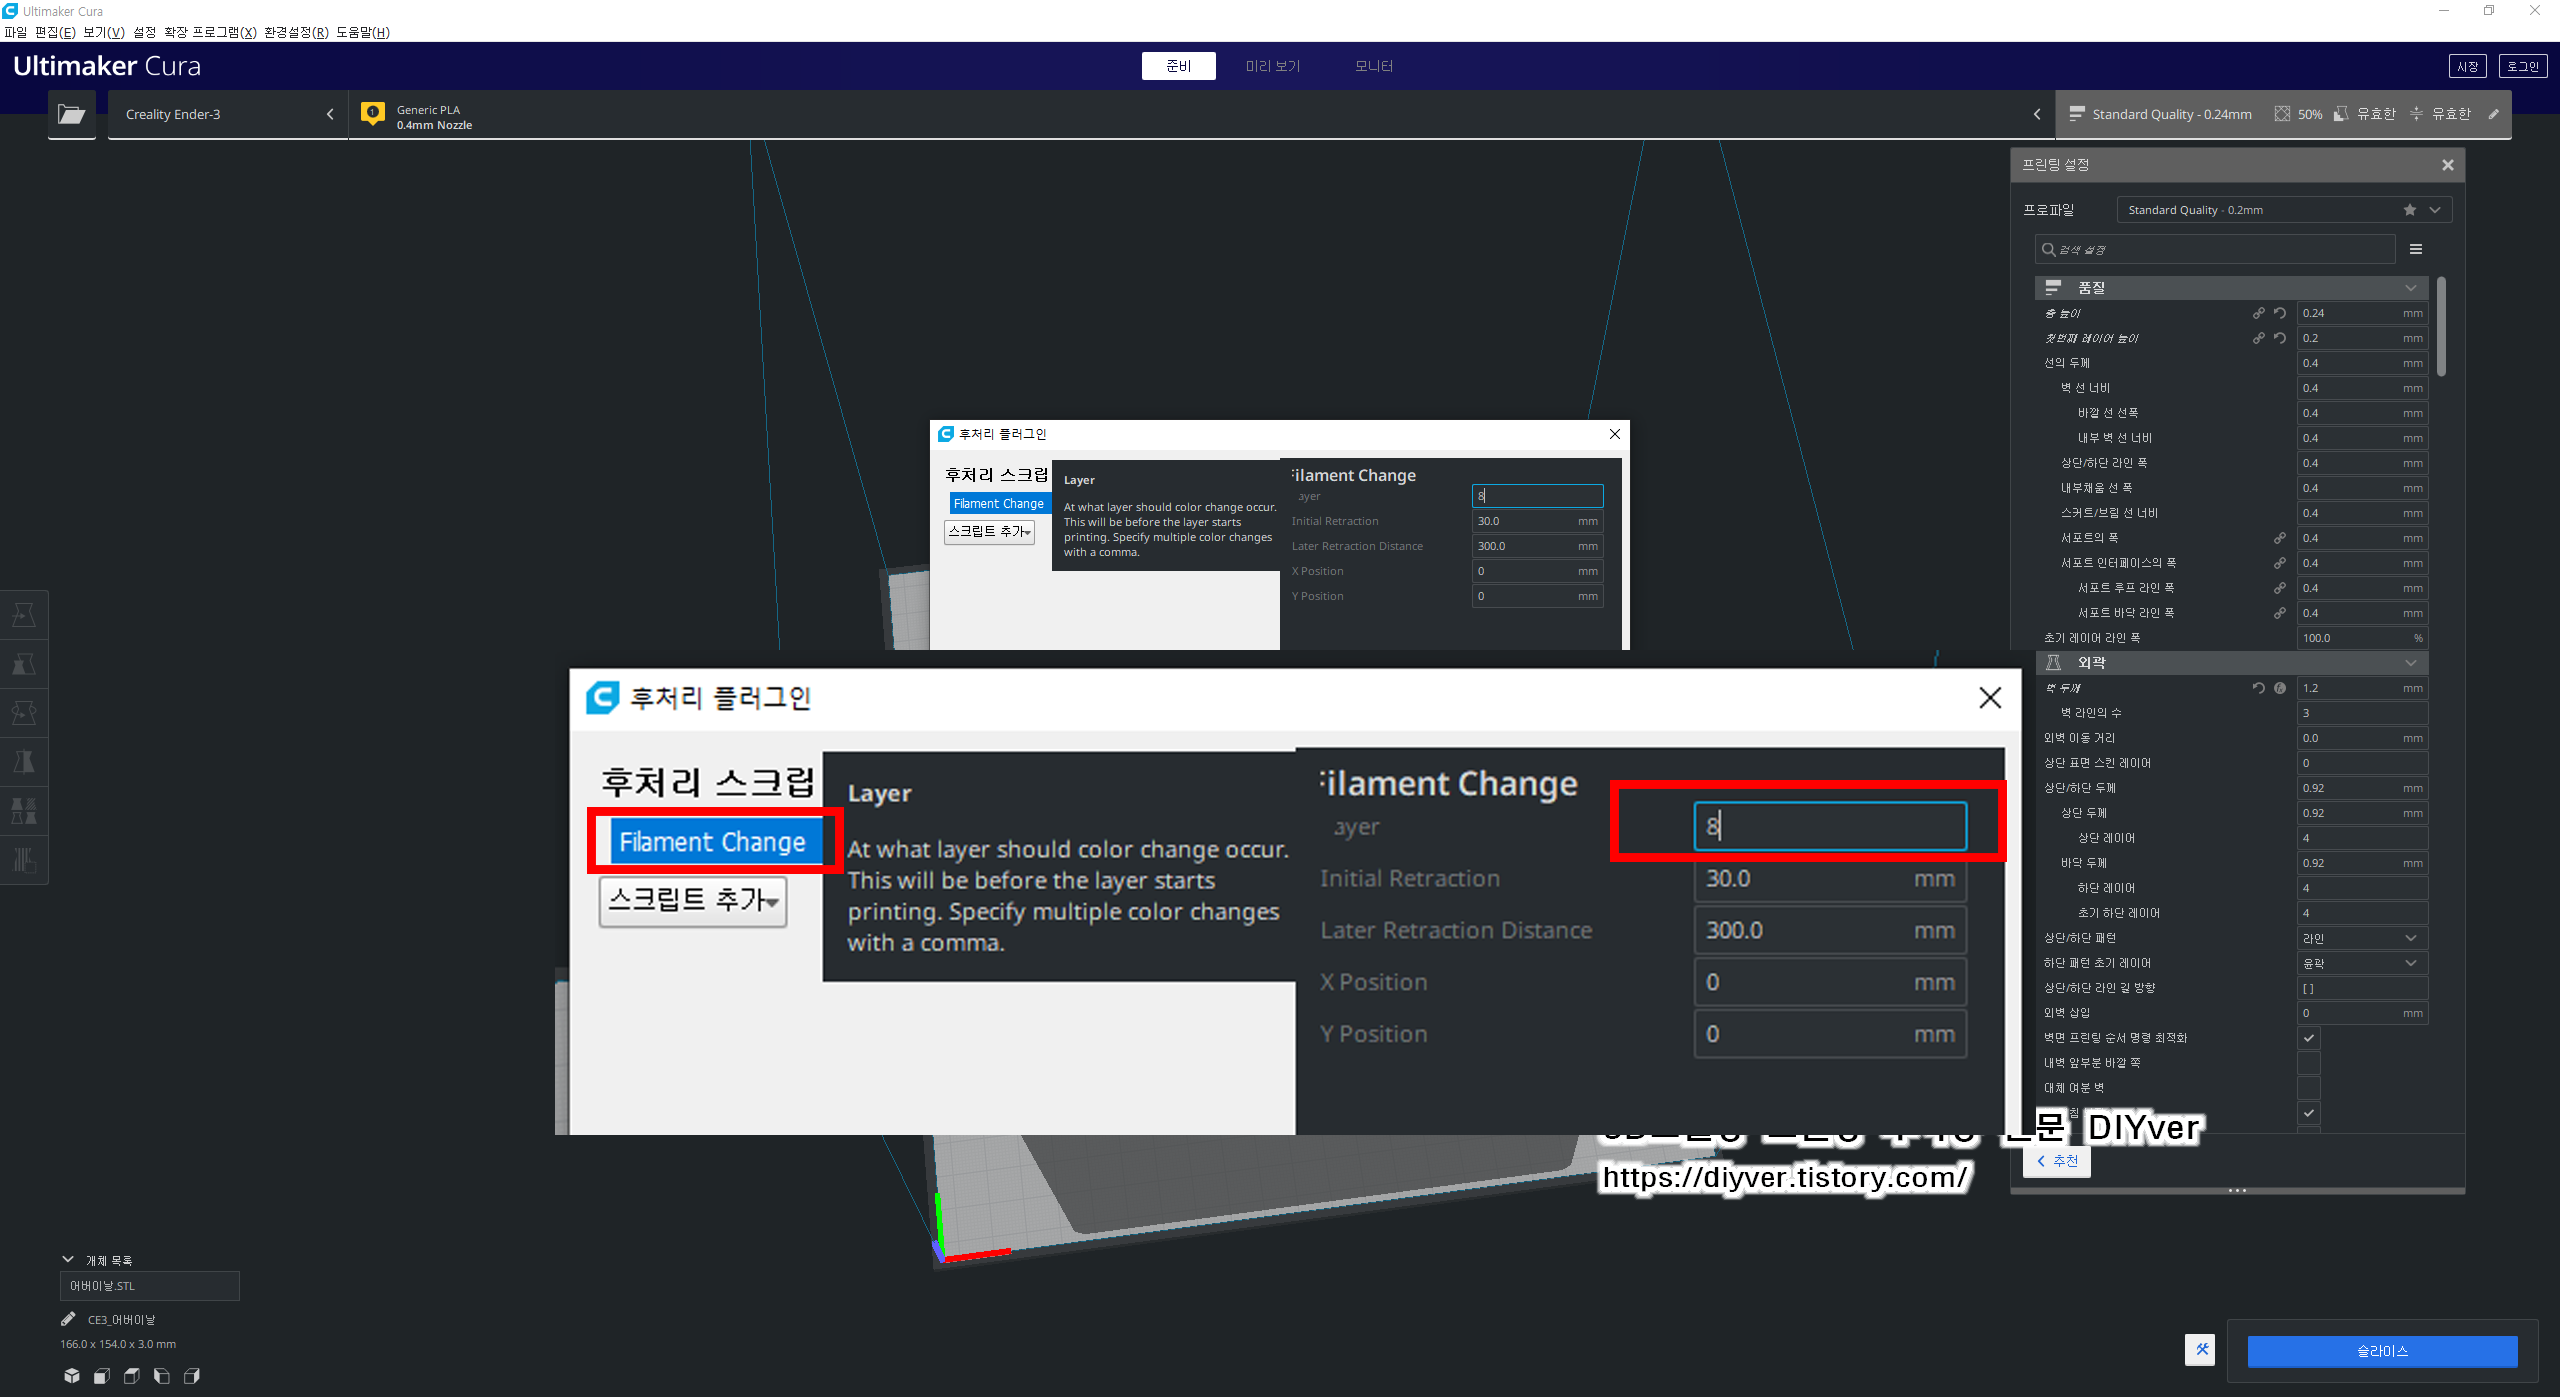Collapse the 품질 settings section
This screenshot has height=1397, width=2560.
2231,288
